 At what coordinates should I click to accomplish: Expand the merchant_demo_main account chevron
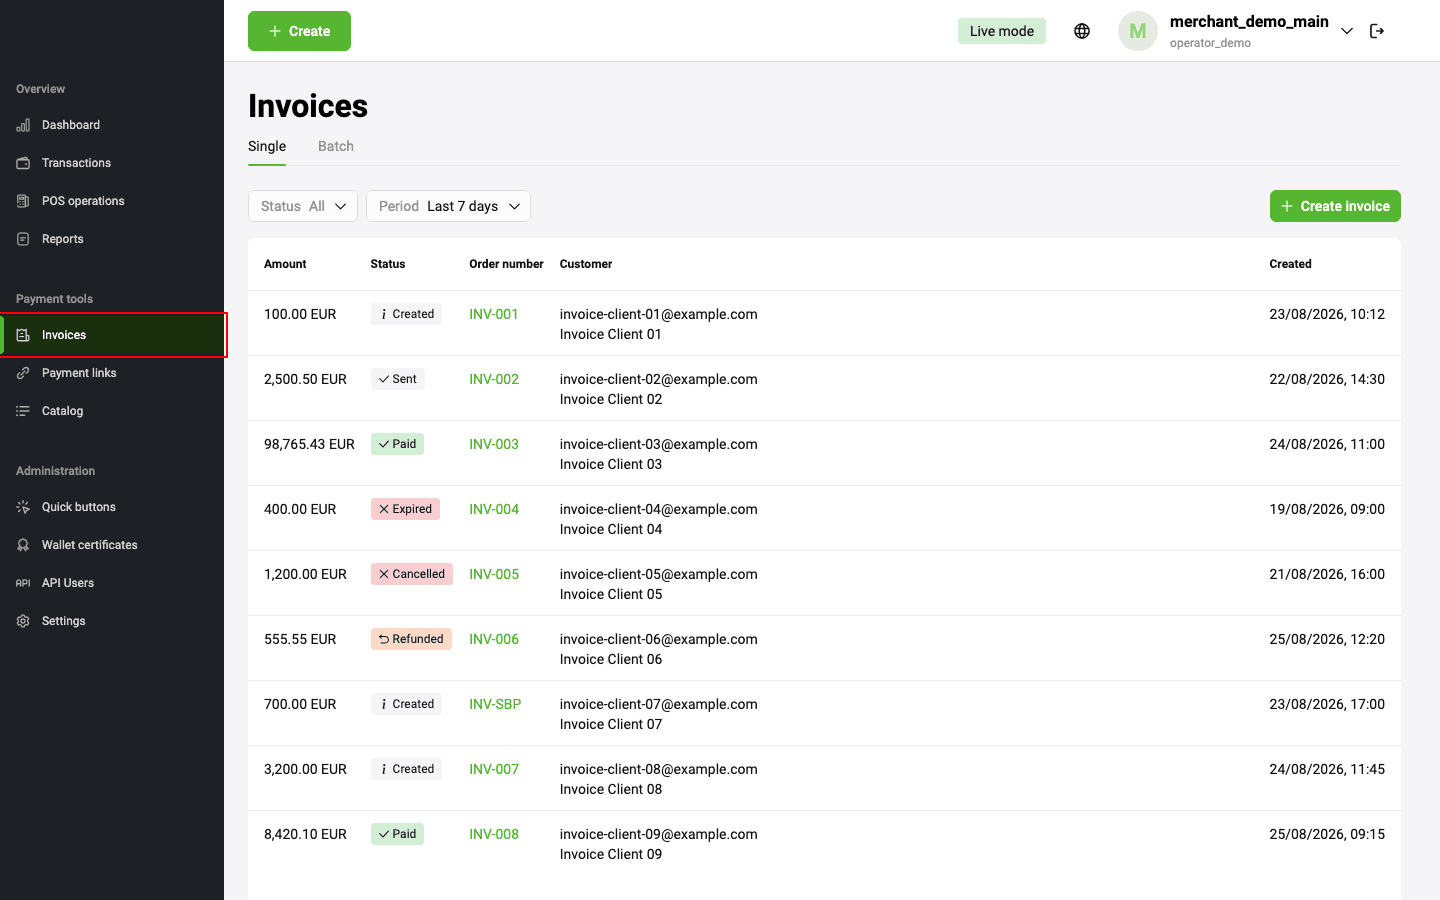click(1347, 31)
